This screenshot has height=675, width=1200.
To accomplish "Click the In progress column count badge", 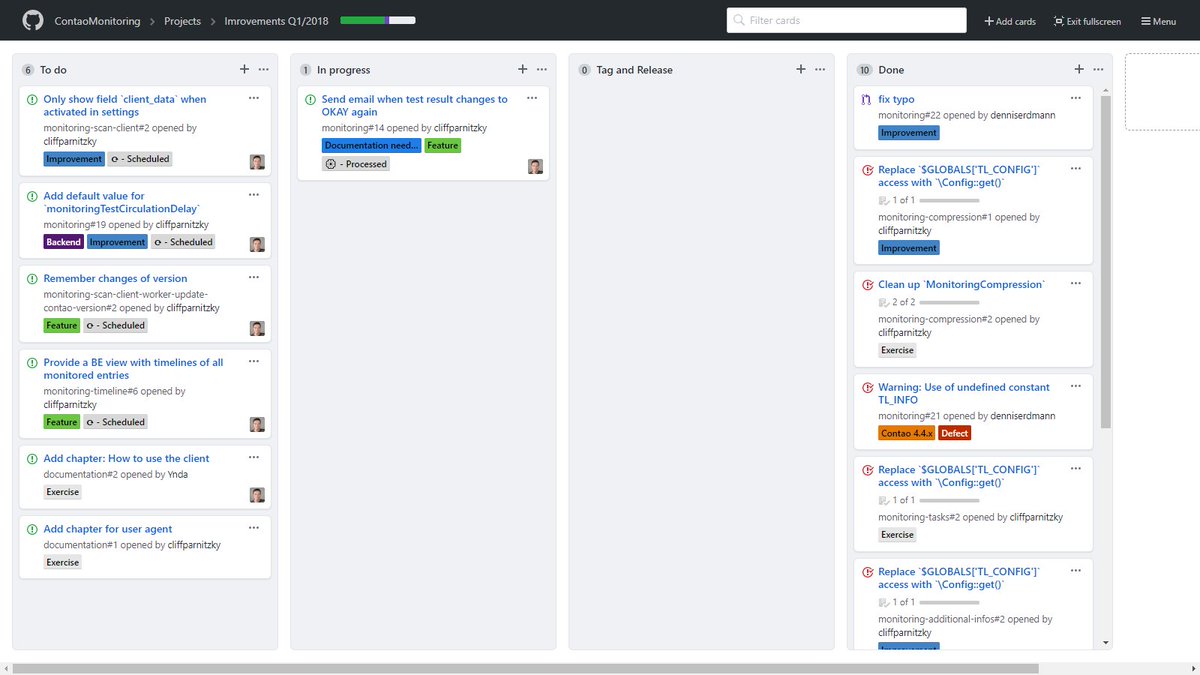I will pyautogui.click(x=305, y=70).
